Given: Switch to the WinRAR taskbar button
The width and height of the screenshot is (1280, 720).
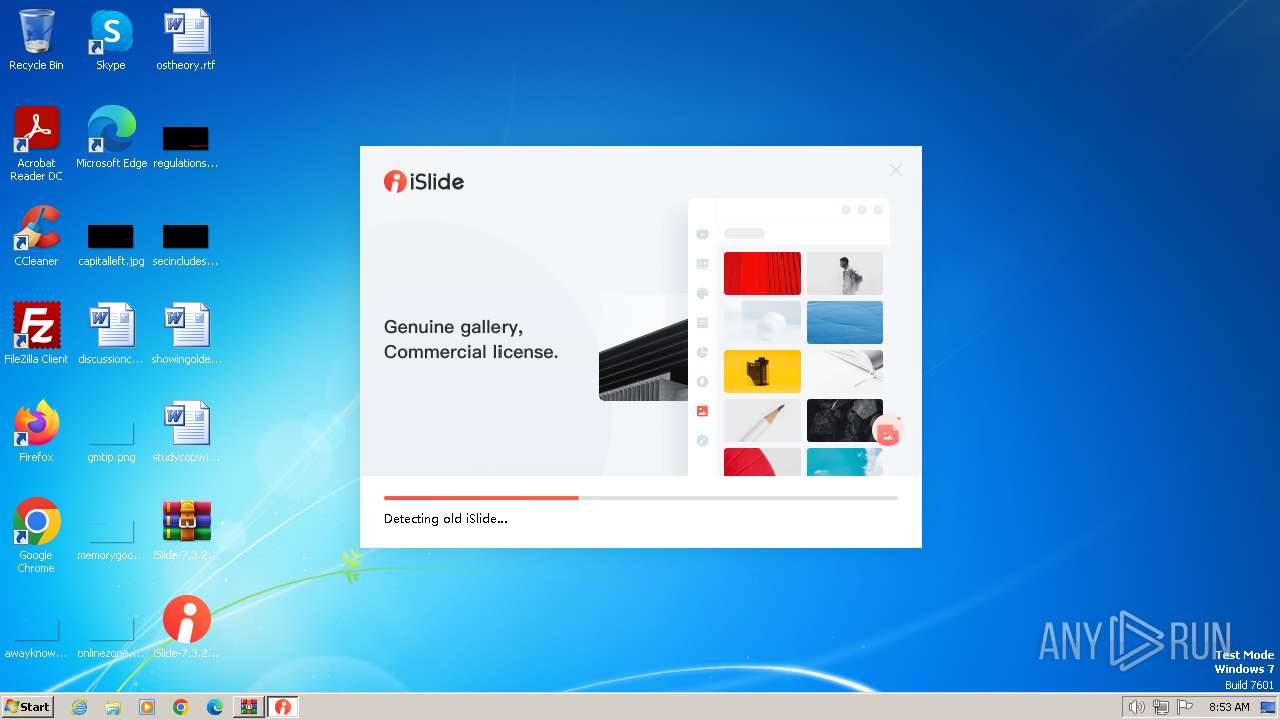Looking at the screenshot, I should pos(249,707).
